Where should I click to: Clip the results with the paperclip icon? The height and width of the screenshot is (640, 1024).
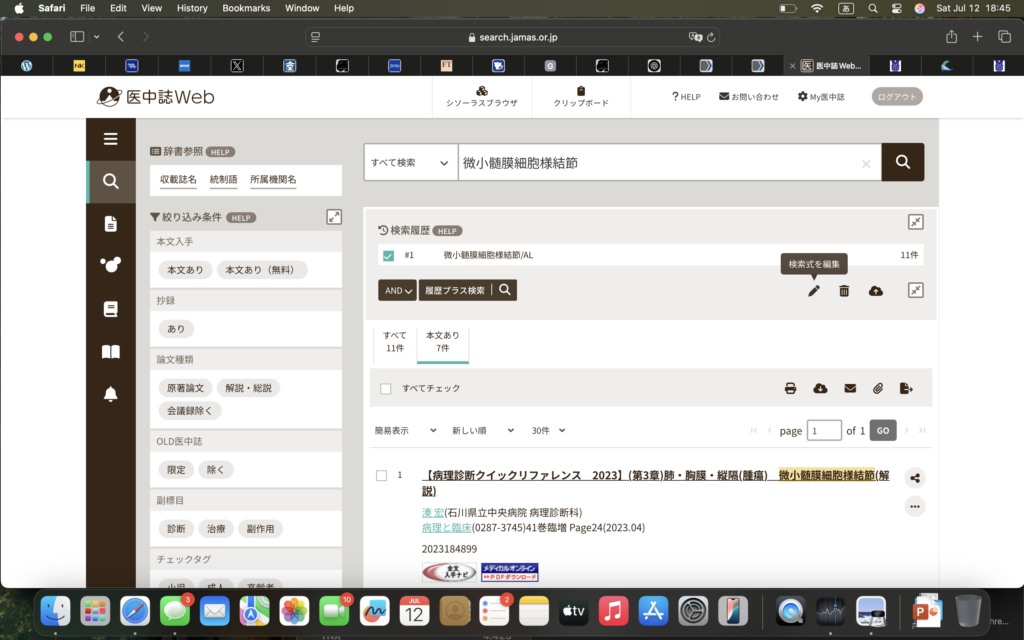(x=878, y=388)
